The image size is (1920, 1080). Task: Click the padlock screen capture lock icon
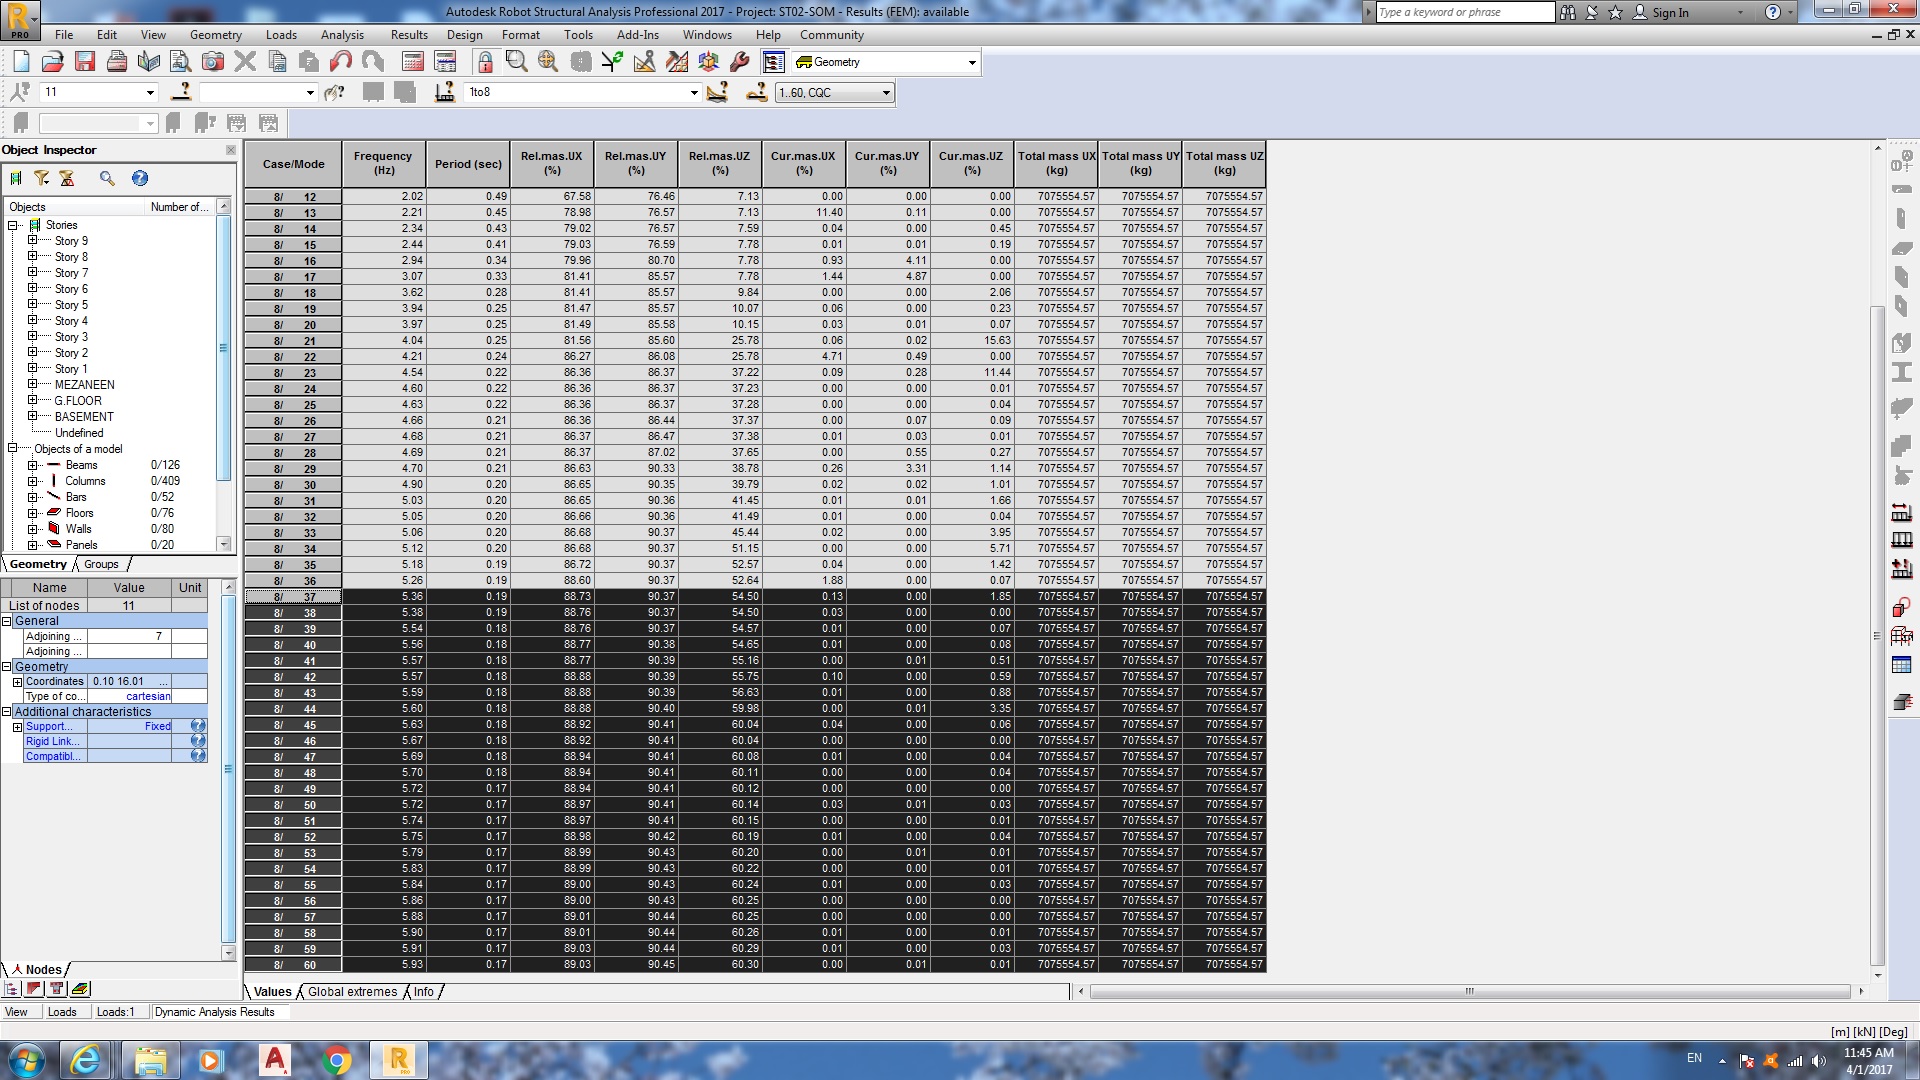487,61
